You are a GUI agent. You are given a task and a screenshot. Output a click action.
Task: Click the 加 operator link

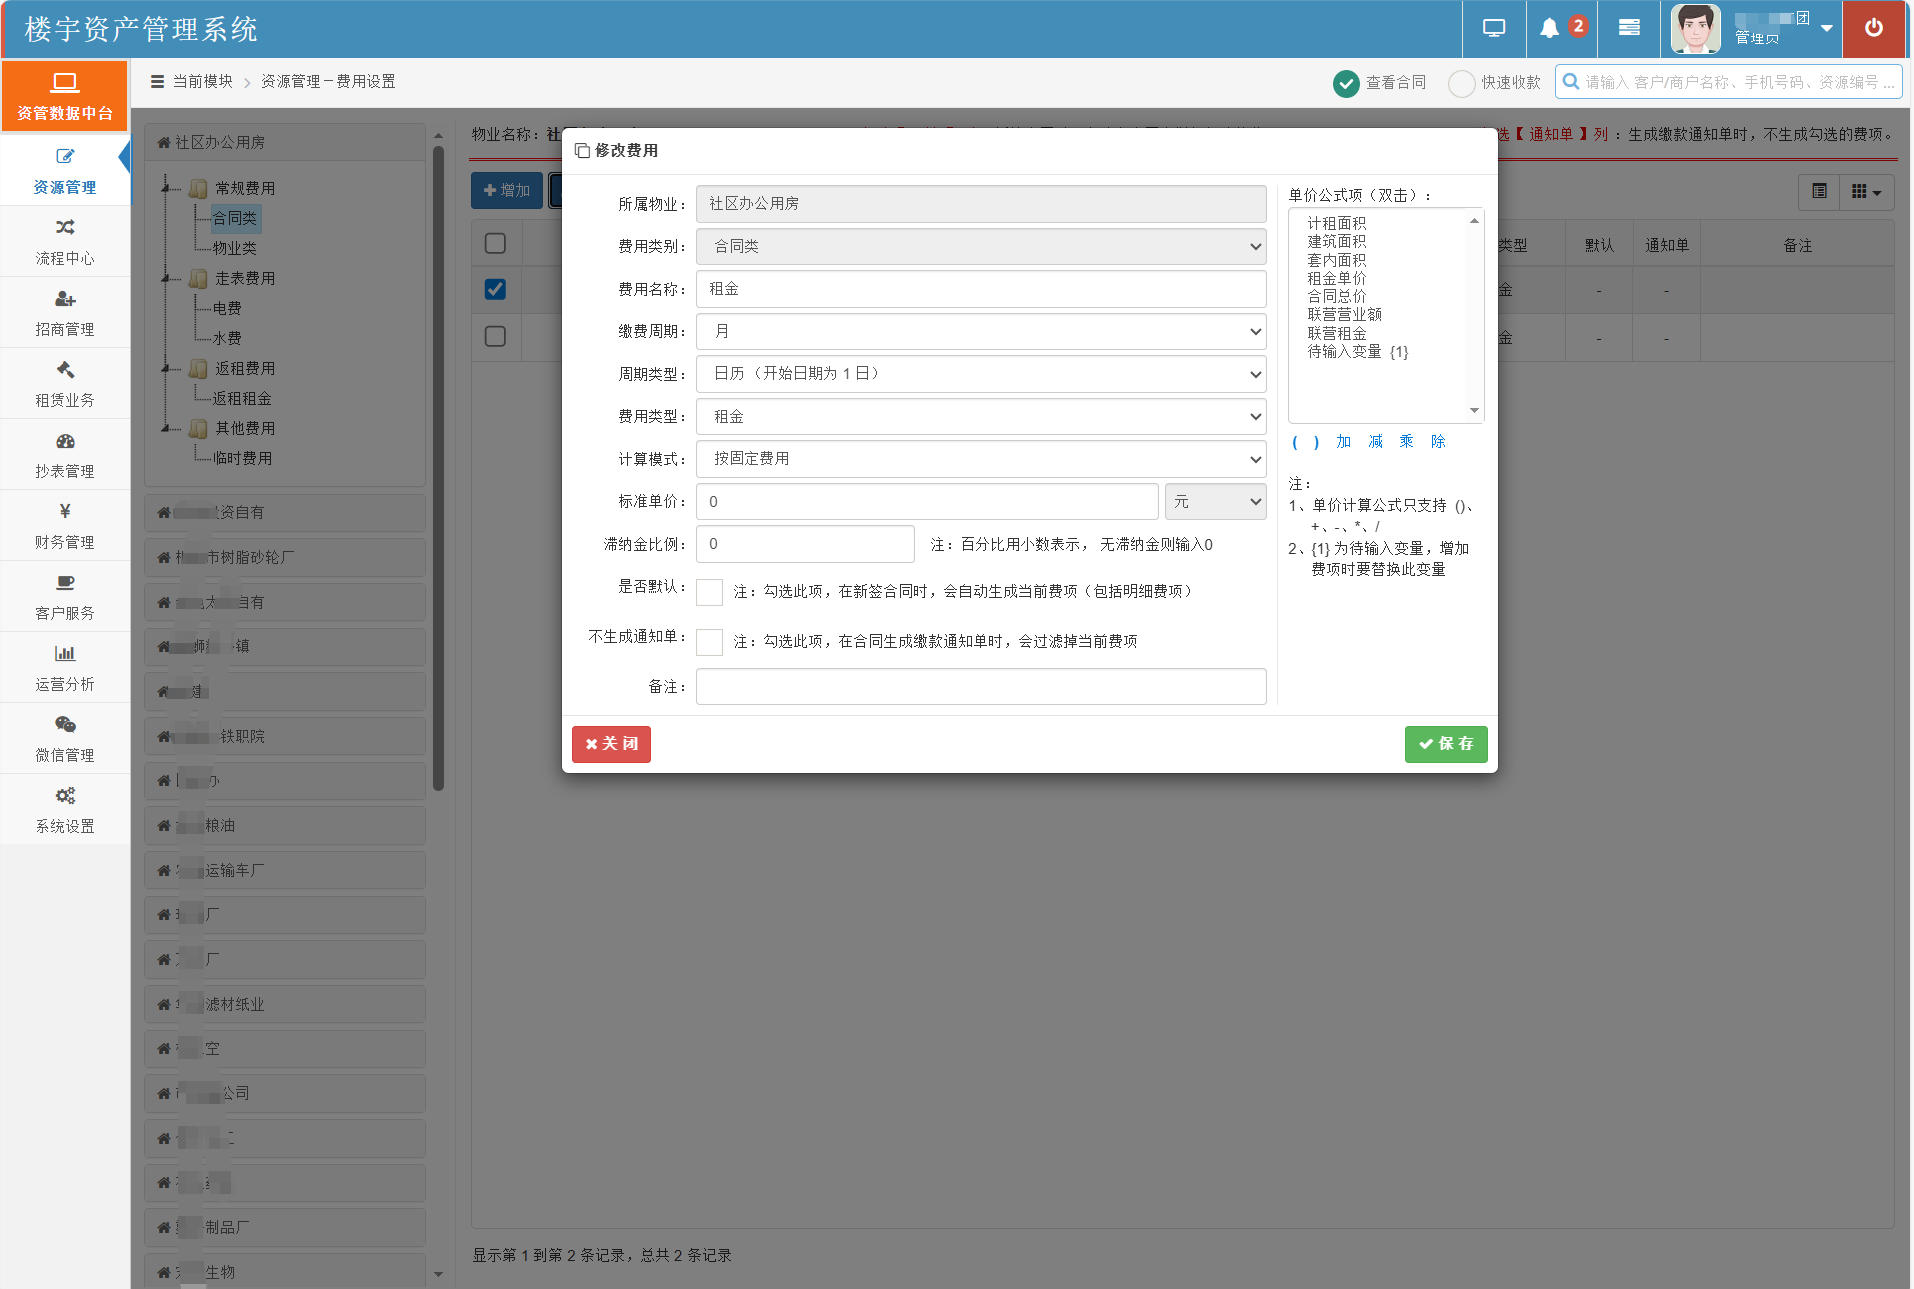click(1343, 441)
